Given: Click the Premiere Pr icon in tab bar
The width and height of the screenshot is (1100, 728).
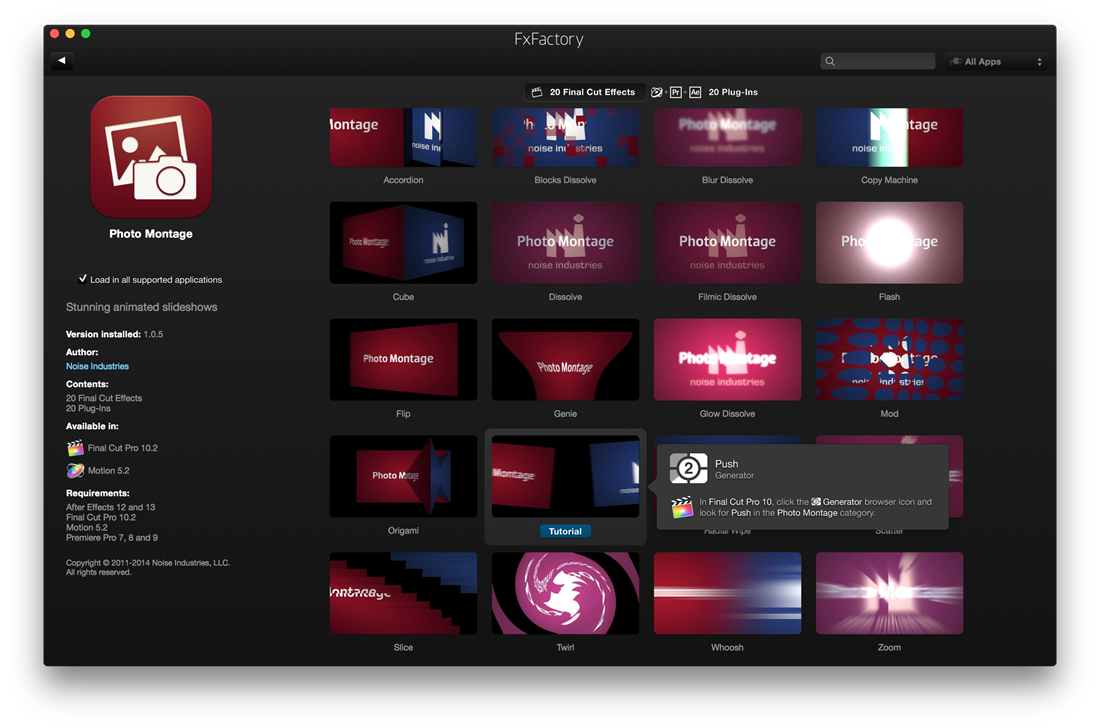Looking at the screenshot, I should 676,92.
